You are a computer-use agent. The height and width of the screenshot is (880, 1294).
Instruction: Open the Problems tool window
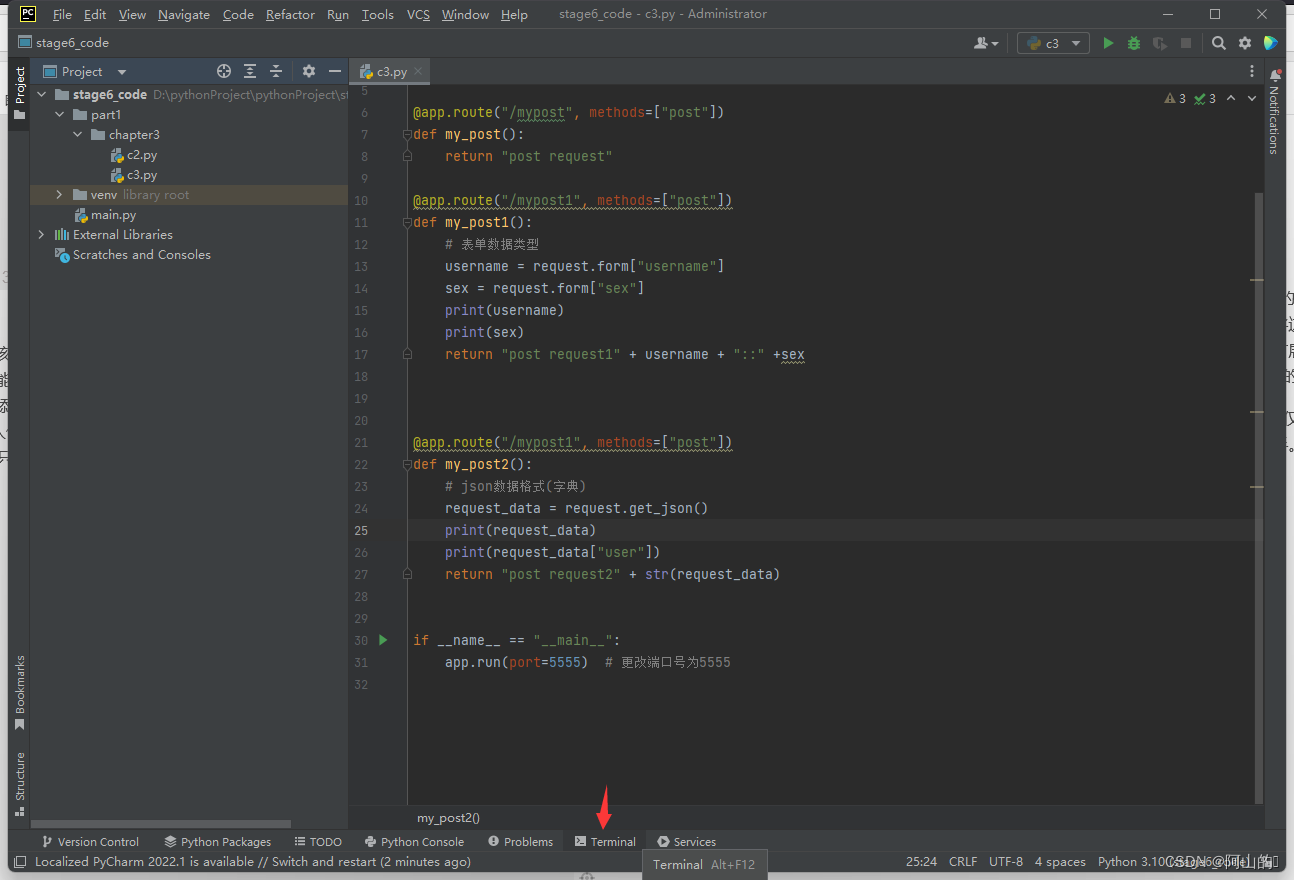click(x=520, y=842)
